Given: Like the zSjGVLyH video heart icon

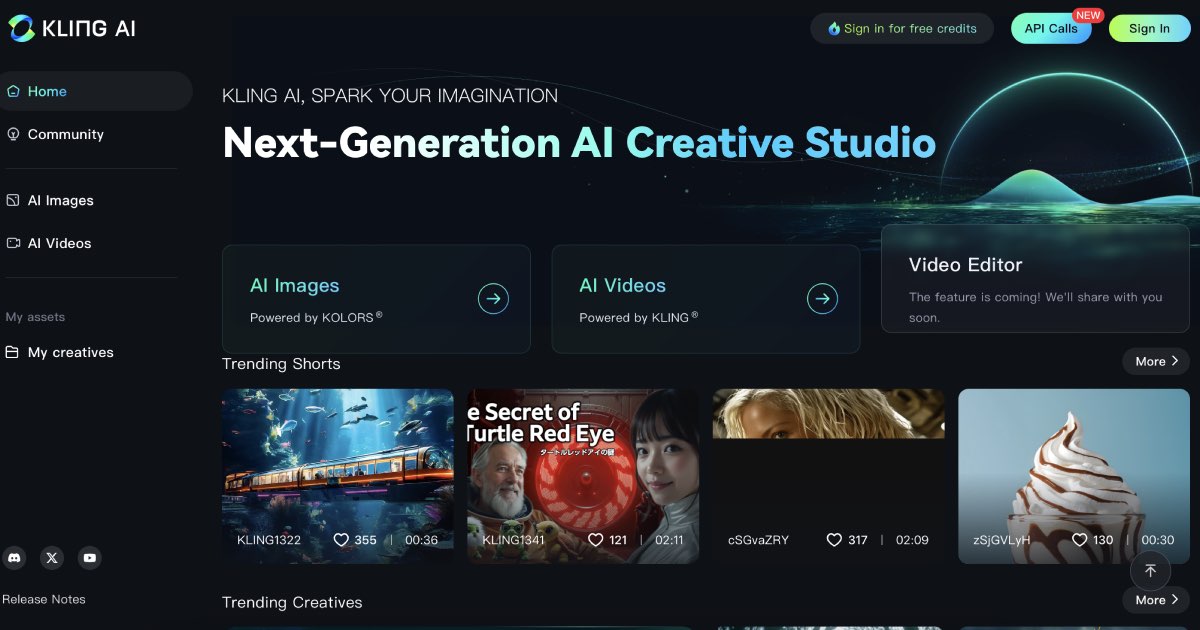Looking at the screenshot, I should [1079, 540].
